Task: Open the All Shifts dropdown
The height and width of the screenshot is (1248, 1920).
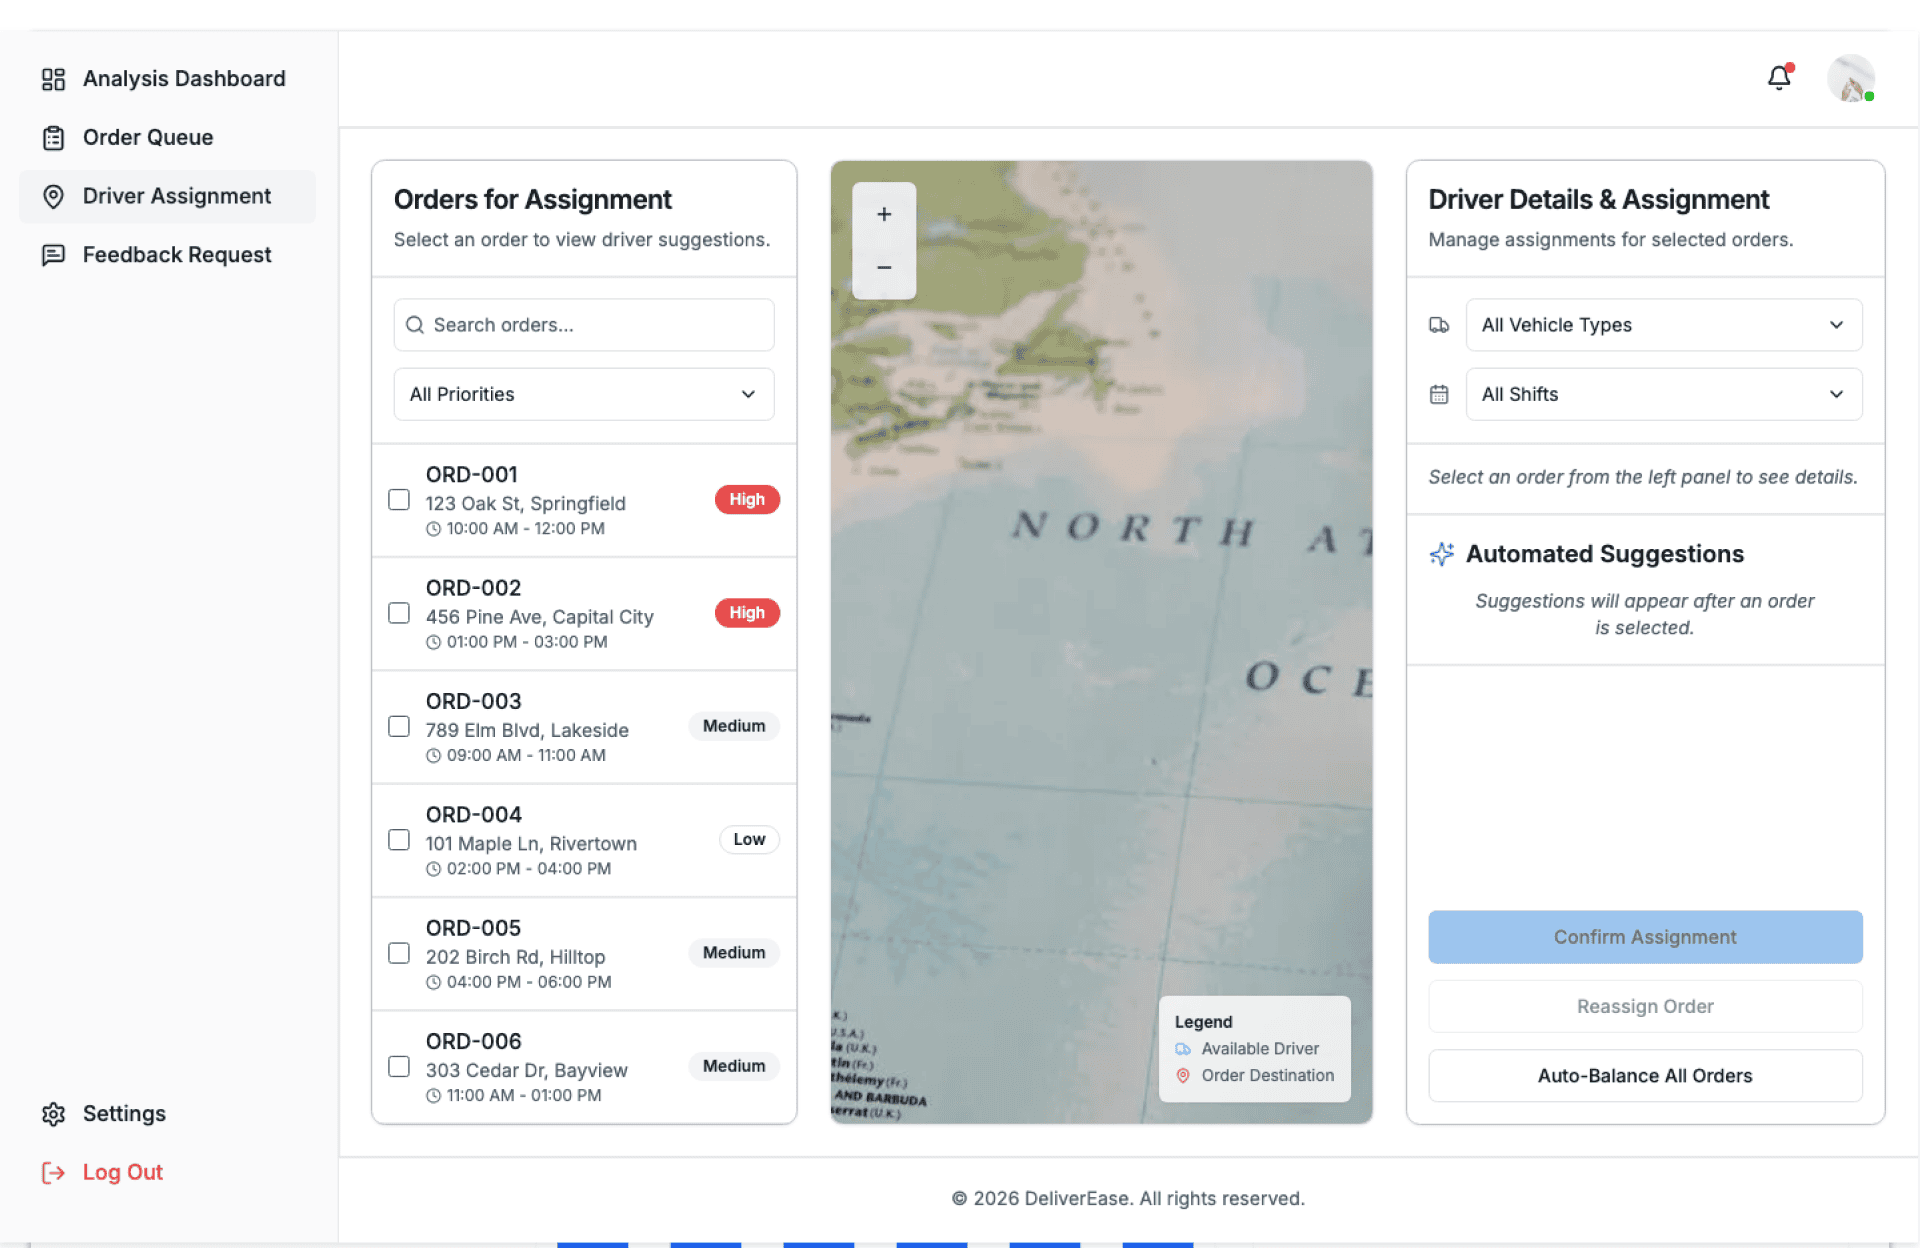Action: point(1663,394)
